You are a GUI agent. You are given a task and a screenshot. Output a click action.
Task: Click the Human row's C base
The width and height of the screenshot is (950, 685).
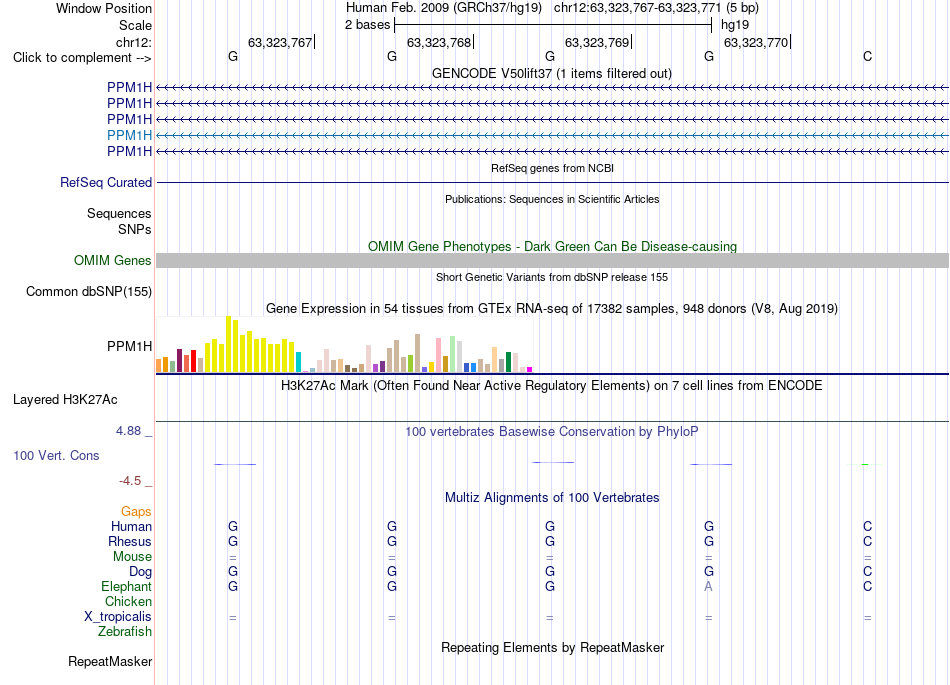coord(868,526)
